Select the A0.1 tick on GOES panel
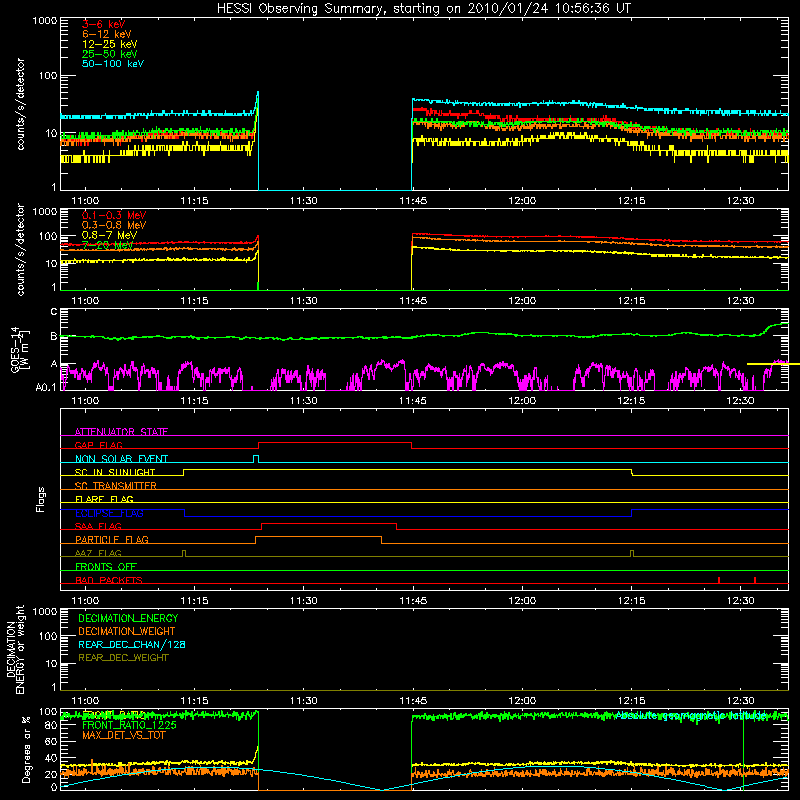The height and width of the screenshot is (800, 800). click(46, 387)
